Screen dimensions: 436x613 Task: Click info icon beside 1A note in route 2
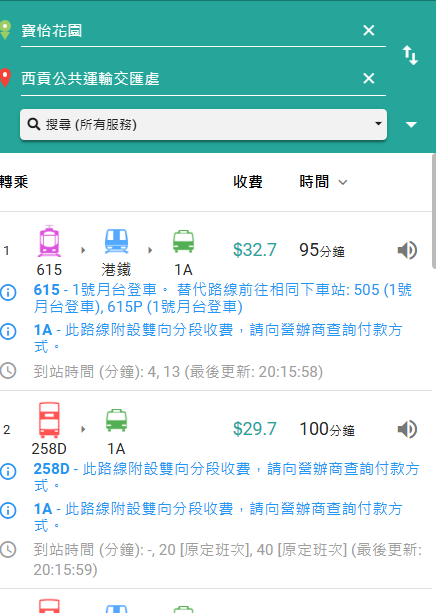pos(8,511)
